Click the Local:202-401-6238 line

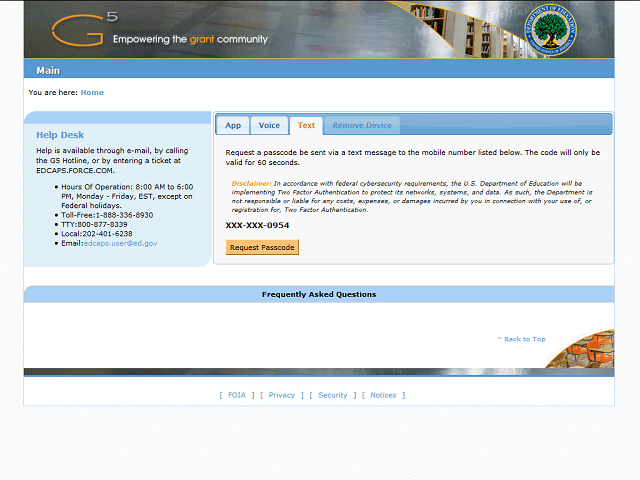(x=97, y=234)
